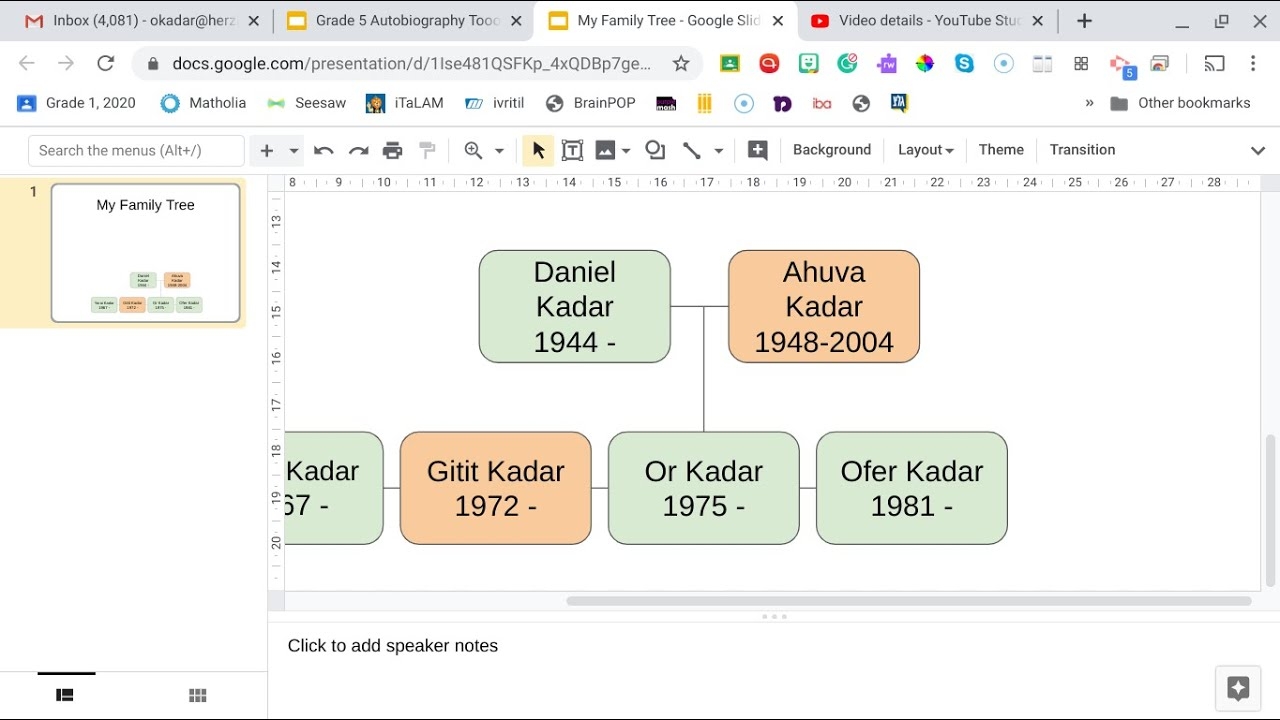
Task: Click the Add comment icon
Action: (757, 151)
